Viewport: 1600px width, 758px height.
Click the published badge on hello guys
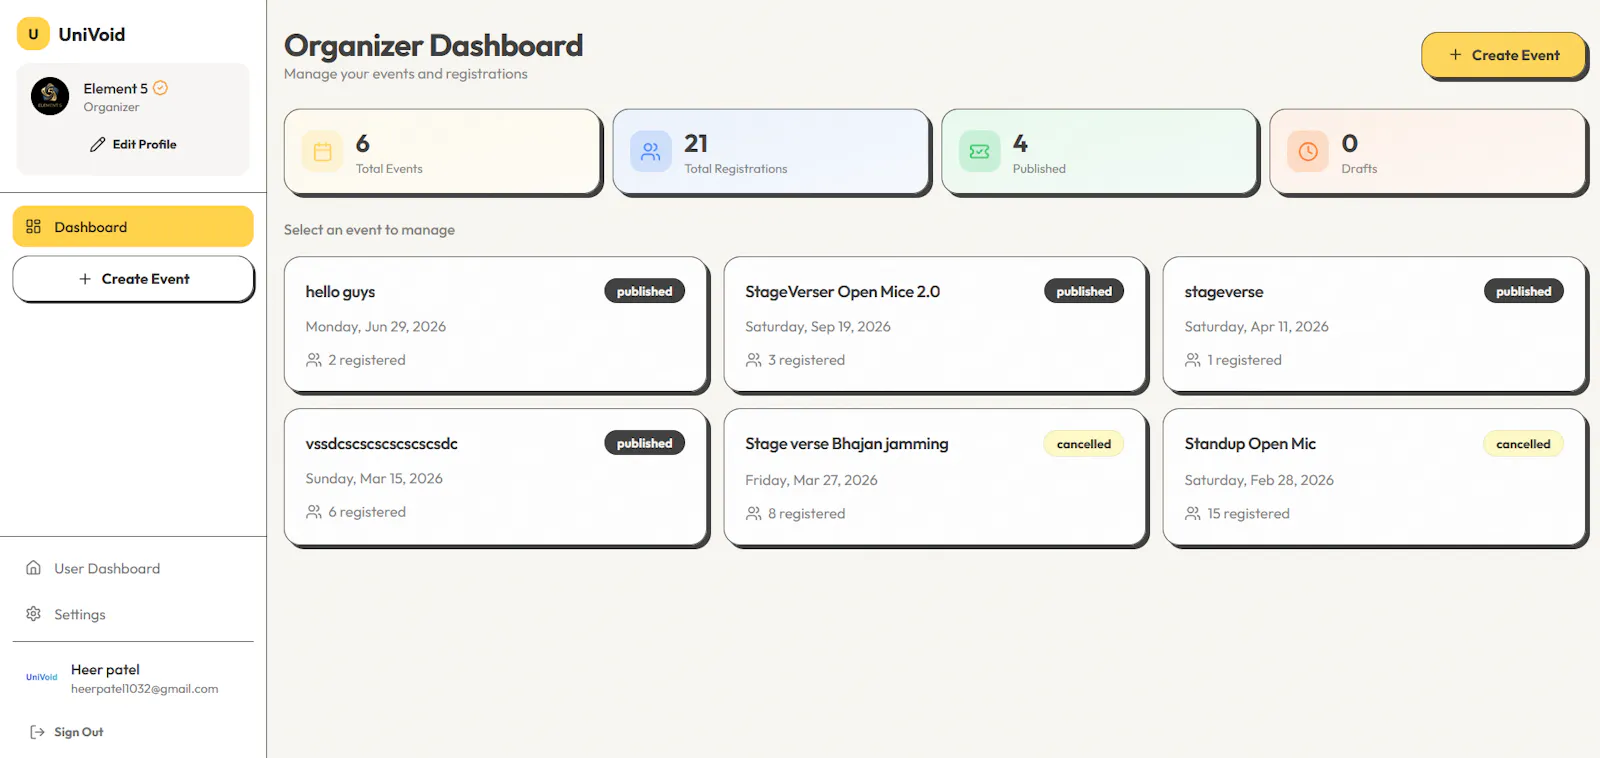pos(645,291)
